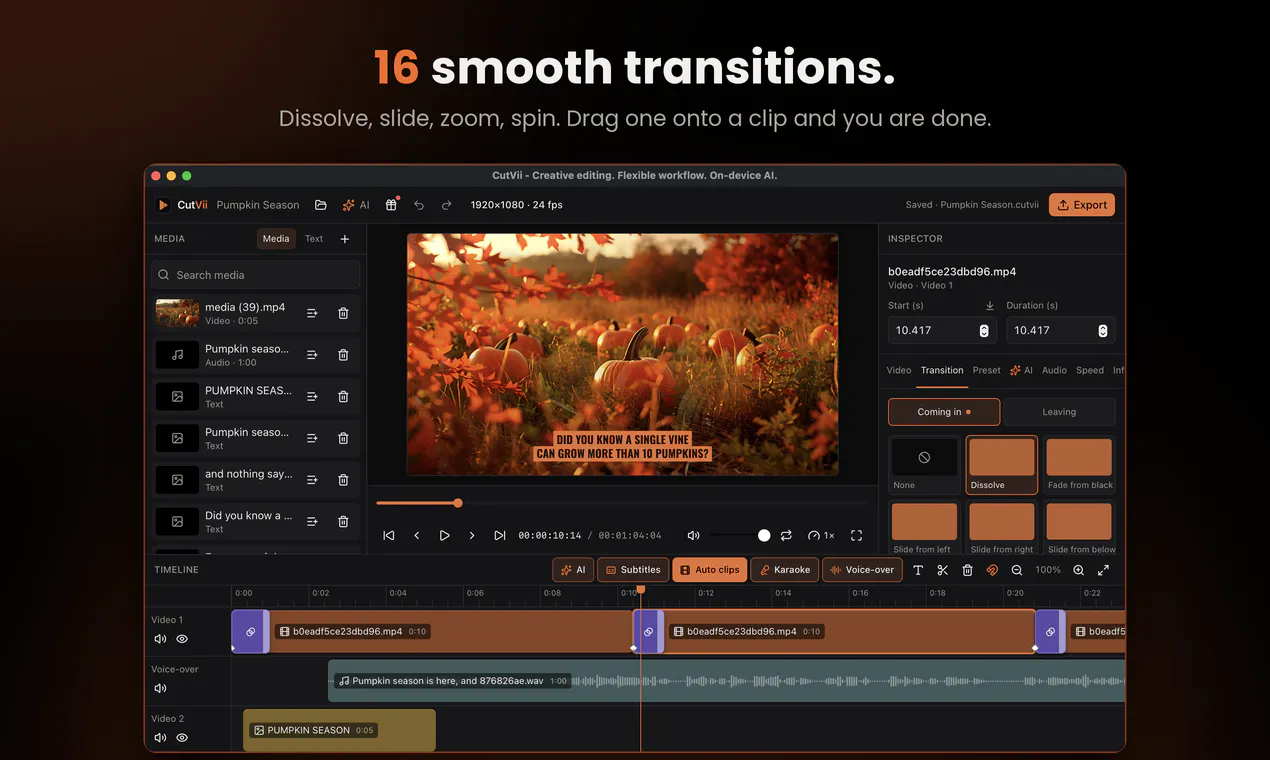The width and height of the screenshot is (1270, 760).
Task: Toggle loop playback
Action: (787, 536)
